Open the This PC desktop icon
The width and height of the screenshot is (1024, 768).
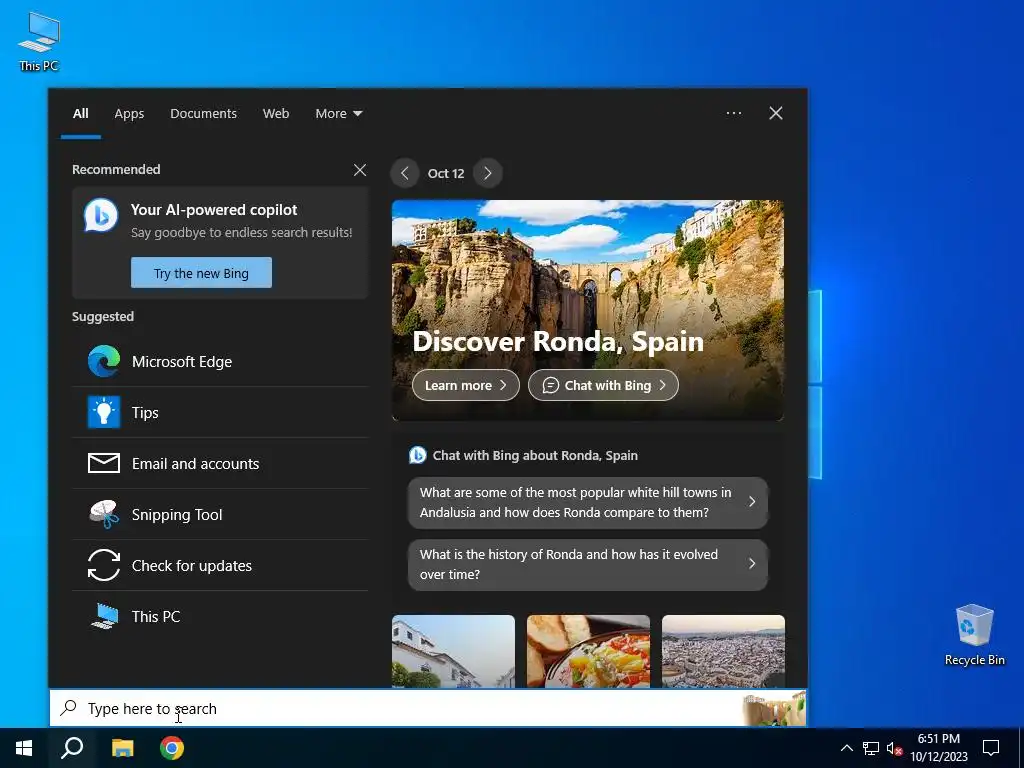pos(39,41)
